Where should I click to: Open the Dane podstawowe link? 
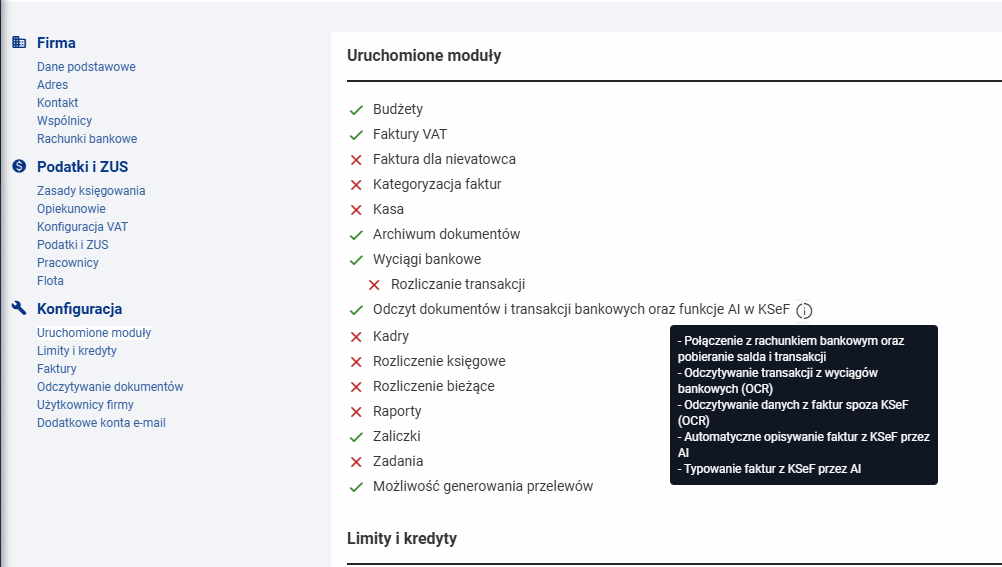coord(86,66)
